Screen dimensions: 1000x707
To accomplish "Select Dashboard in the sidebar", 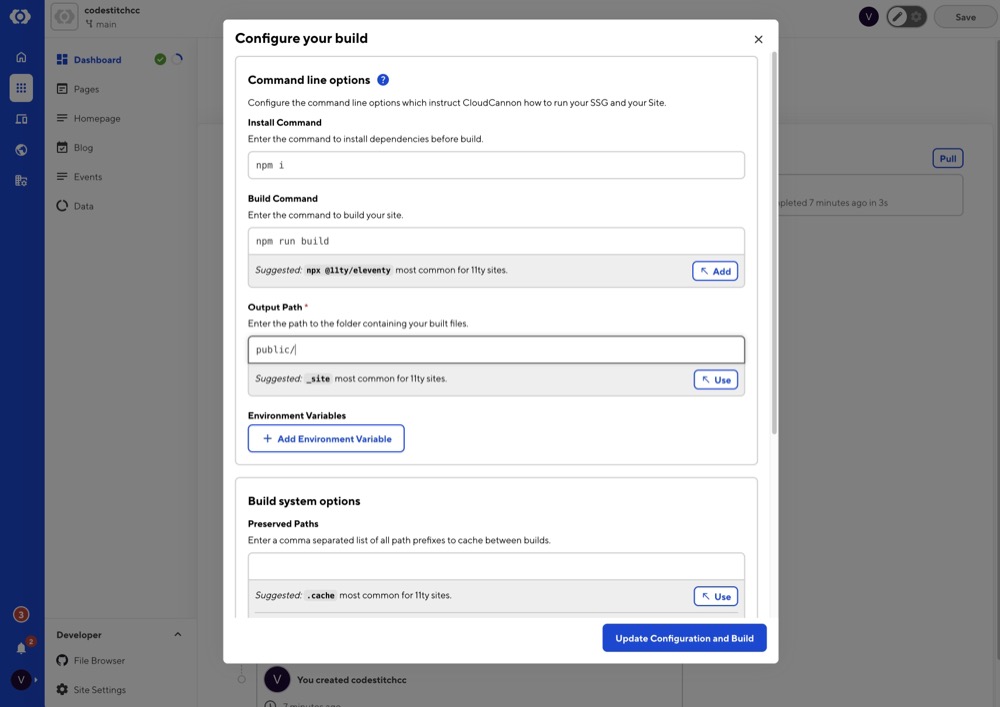I will point(97,59).
